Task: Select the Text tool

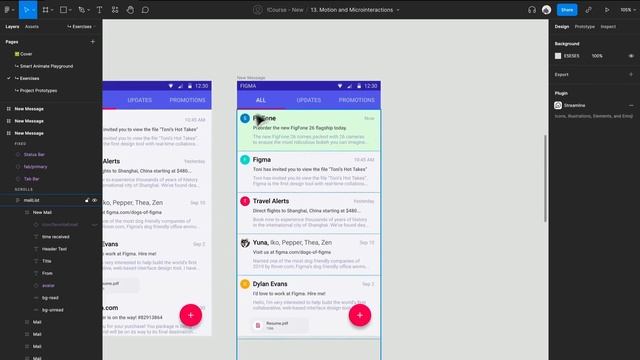Action: pos(99,10)
